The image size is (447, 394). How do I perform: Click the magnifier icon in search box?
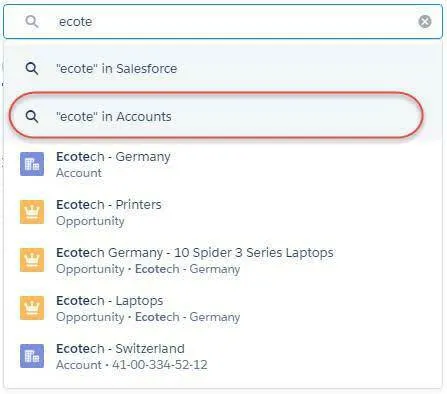coord(32,22)
